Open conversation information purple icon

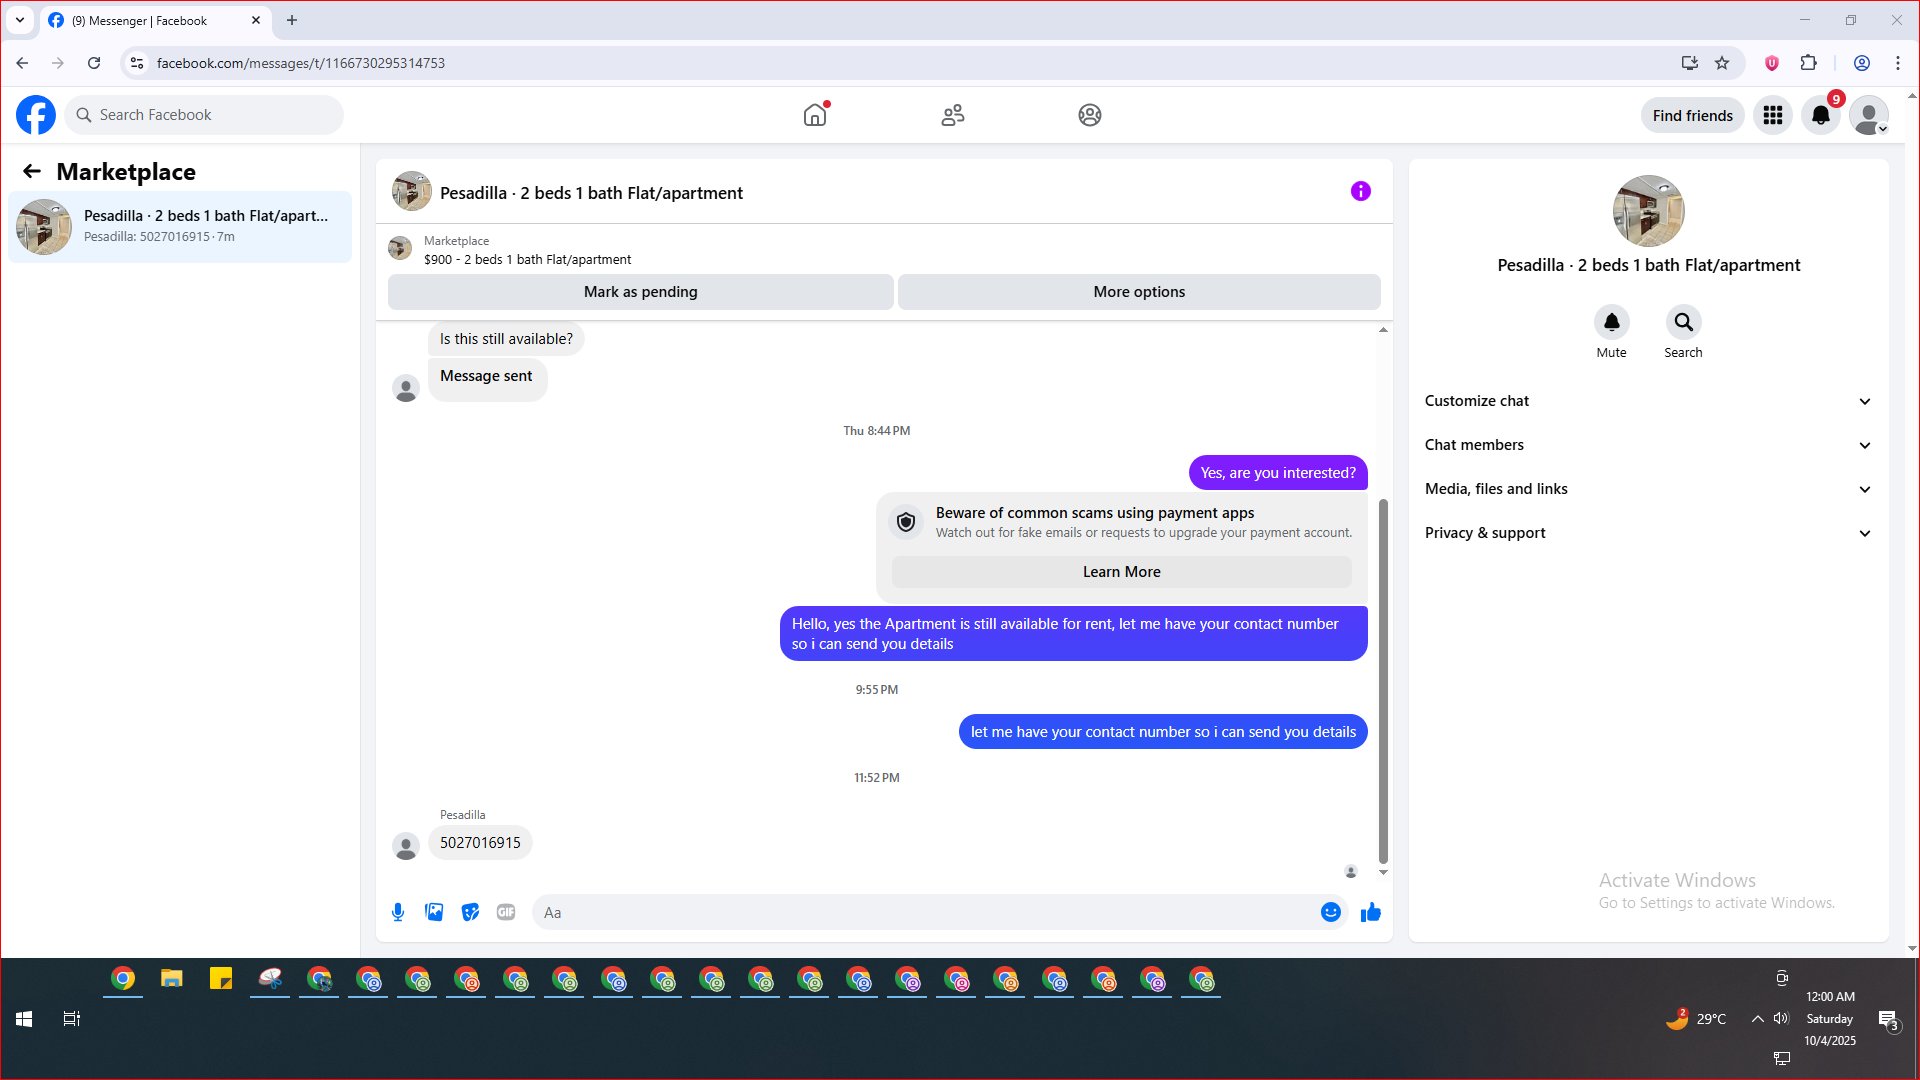click(x=1361, y=191)
